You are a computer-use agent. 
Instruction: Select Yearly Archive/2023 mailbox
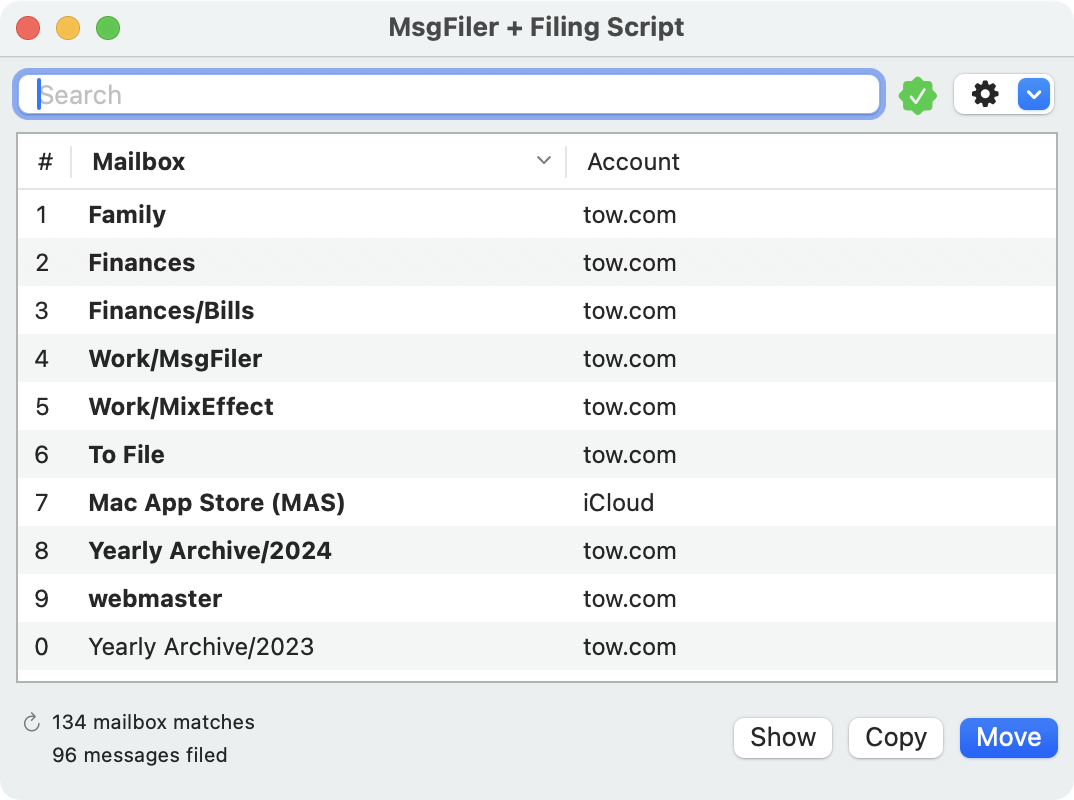[200, 647]
